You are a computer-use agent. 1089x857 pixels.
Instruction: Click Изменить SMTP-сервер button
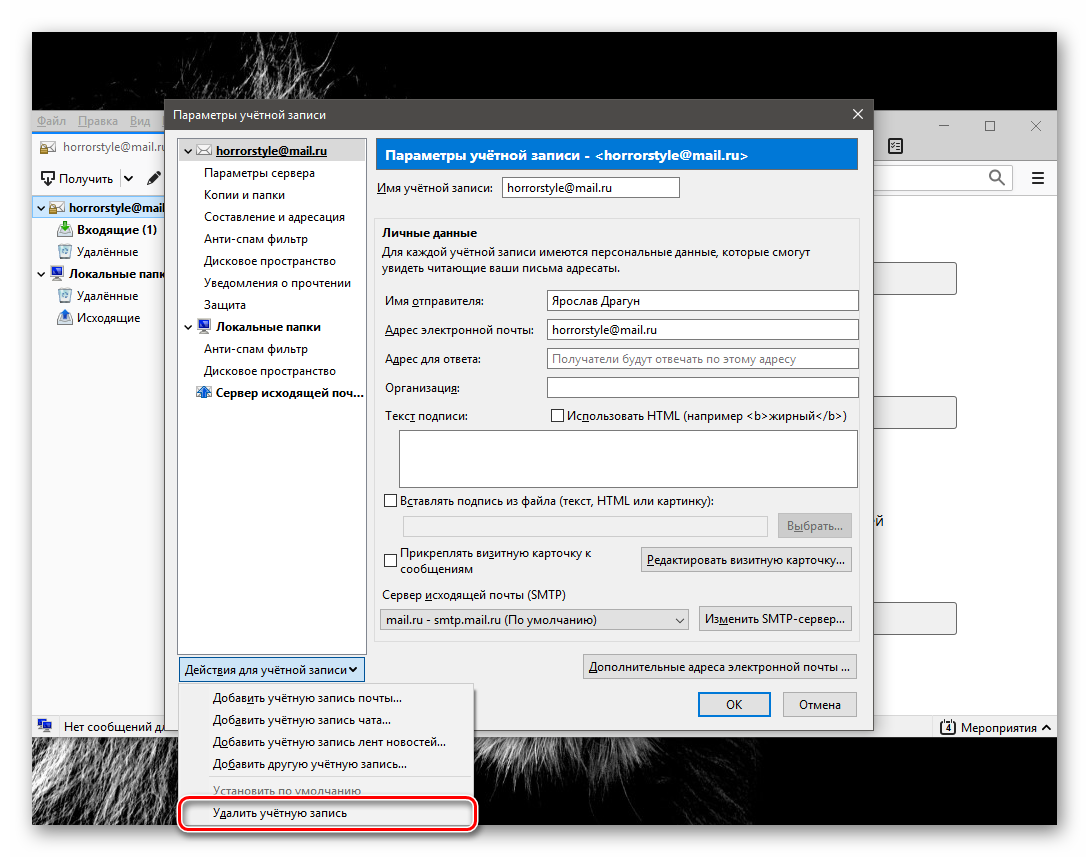[775, 619]
